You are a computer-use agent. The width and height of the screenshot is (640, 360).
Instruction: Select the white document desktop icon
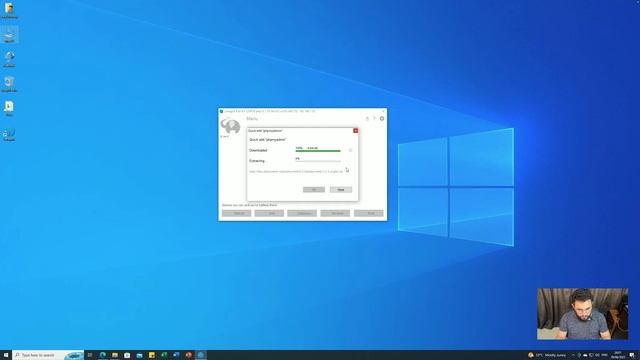click(x=9, y=109)
